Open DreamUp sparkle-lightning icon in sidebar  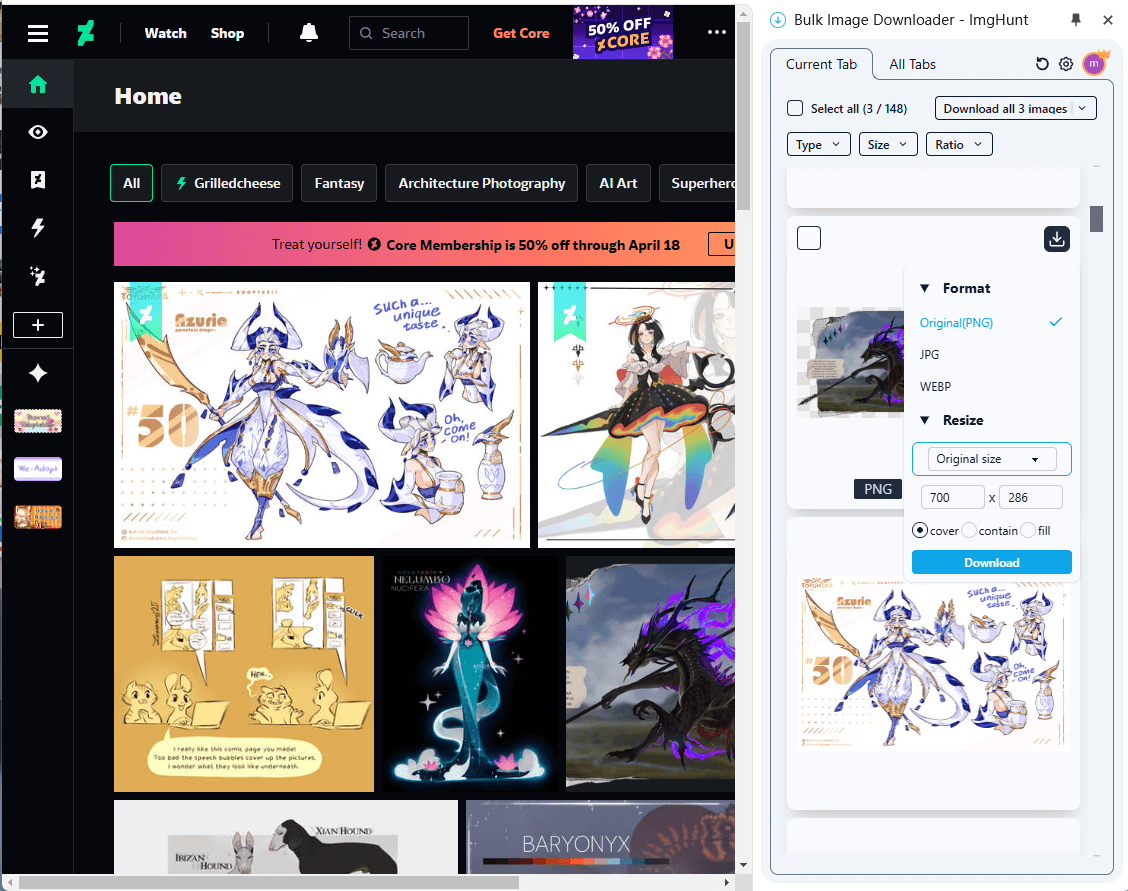[37, 276]
